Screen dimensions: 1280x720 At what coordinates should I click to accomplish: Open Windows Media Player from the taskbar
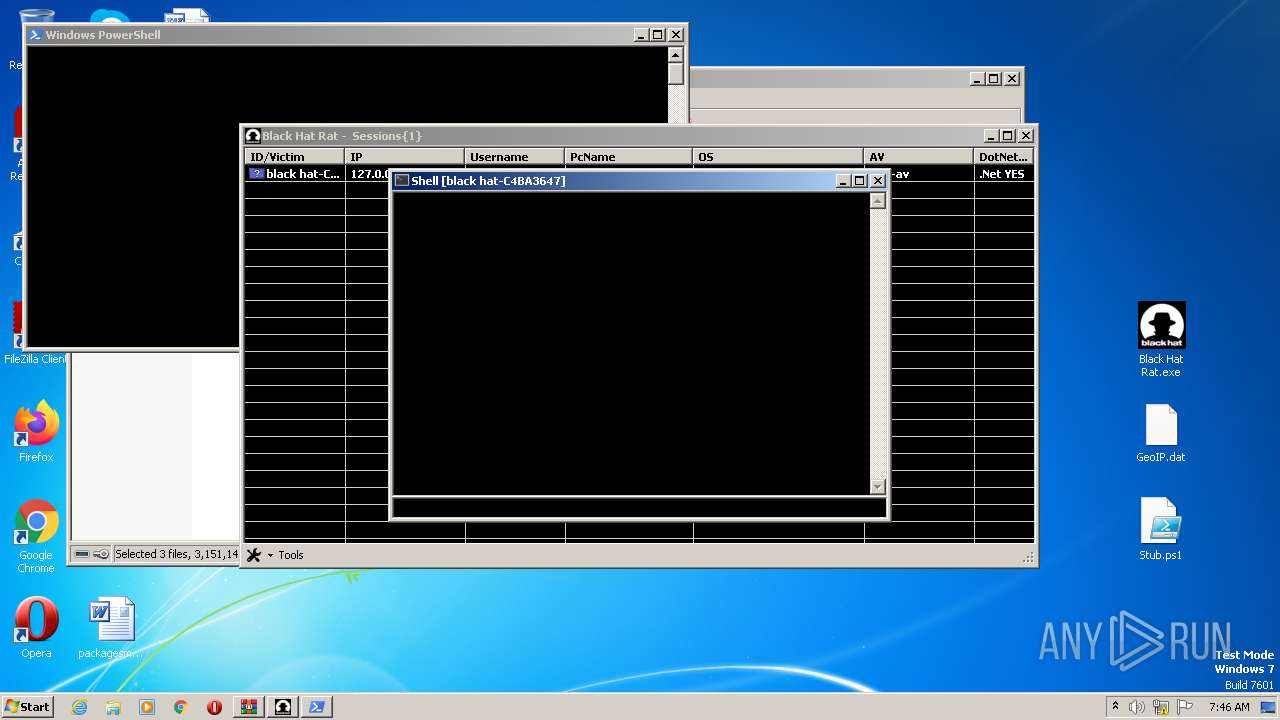point(147,707)
